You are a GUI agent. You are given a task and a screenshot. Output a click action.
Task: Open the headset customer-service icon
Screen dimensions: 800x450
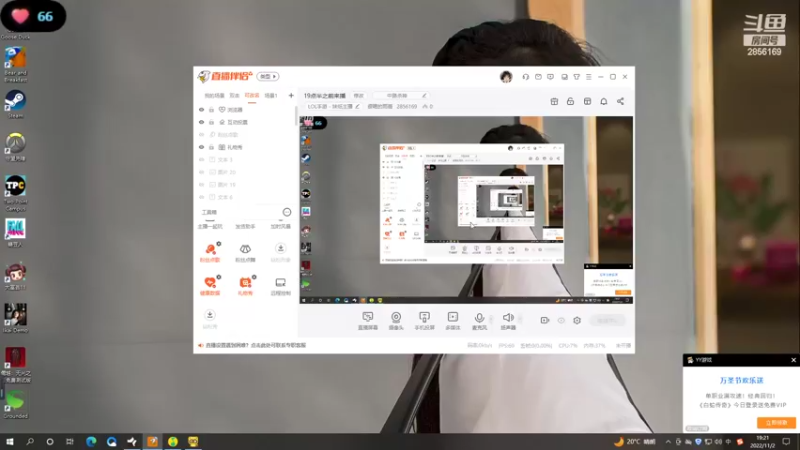(526, 77)
